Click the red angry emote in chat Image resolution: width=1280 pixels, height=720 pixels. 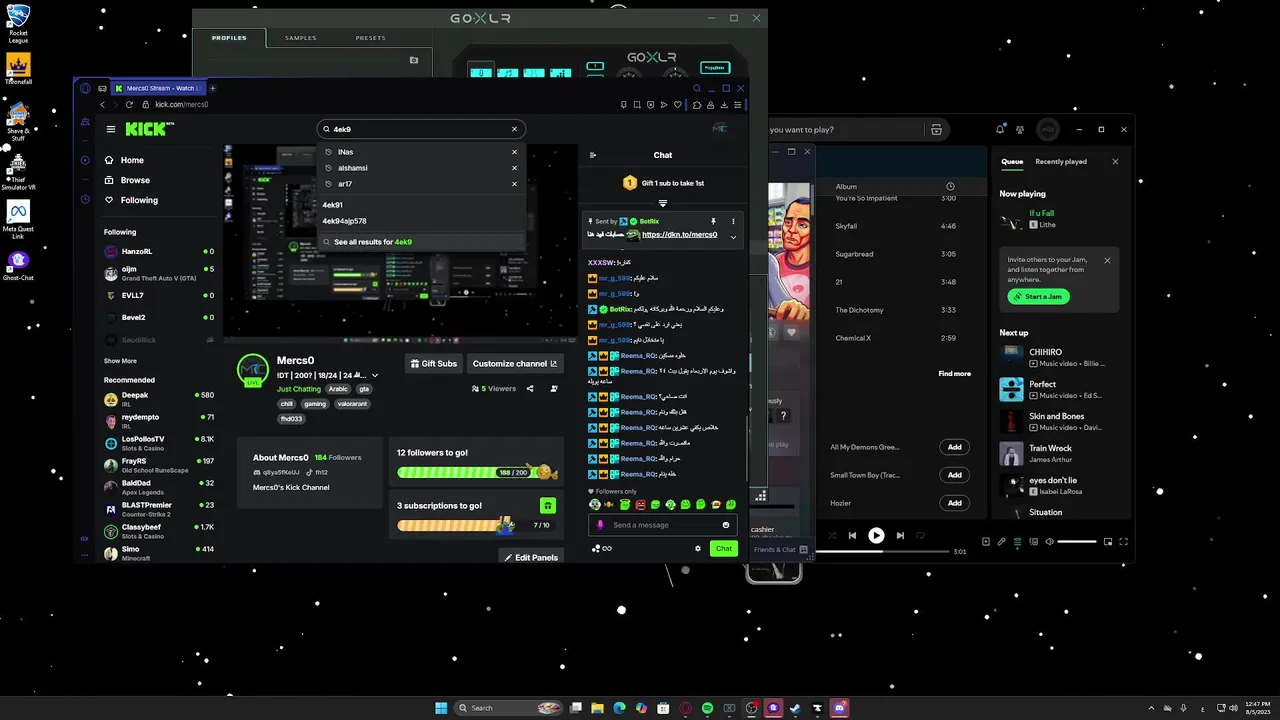(x=640, y=505)
